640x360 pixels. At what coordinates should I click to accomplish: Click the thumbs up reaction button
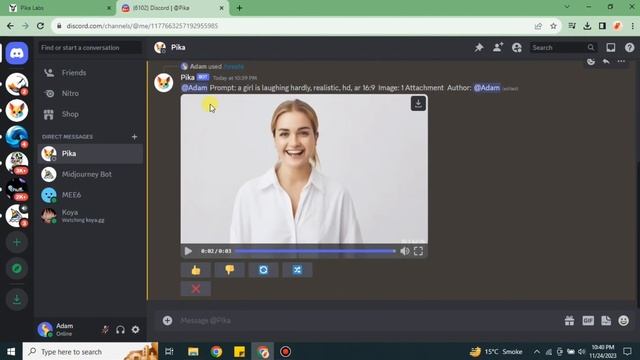196,270
